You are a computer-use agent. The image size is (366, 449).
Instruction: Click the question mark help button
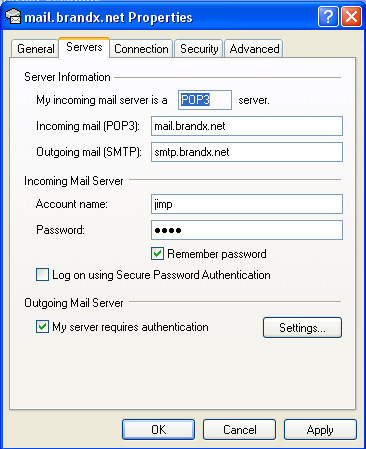click(x=328, y=17)
